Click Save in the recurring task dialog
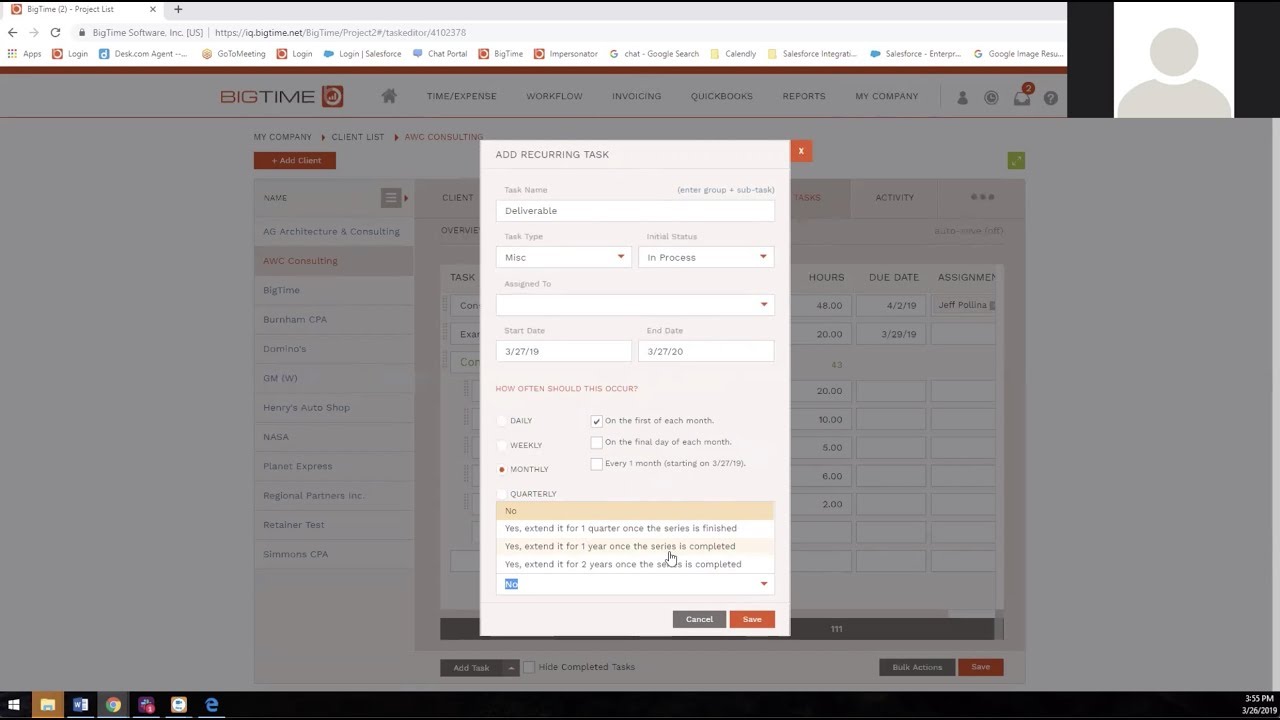Image resolution: width=1280 pixels, height=720 pixels. (752, 619)
